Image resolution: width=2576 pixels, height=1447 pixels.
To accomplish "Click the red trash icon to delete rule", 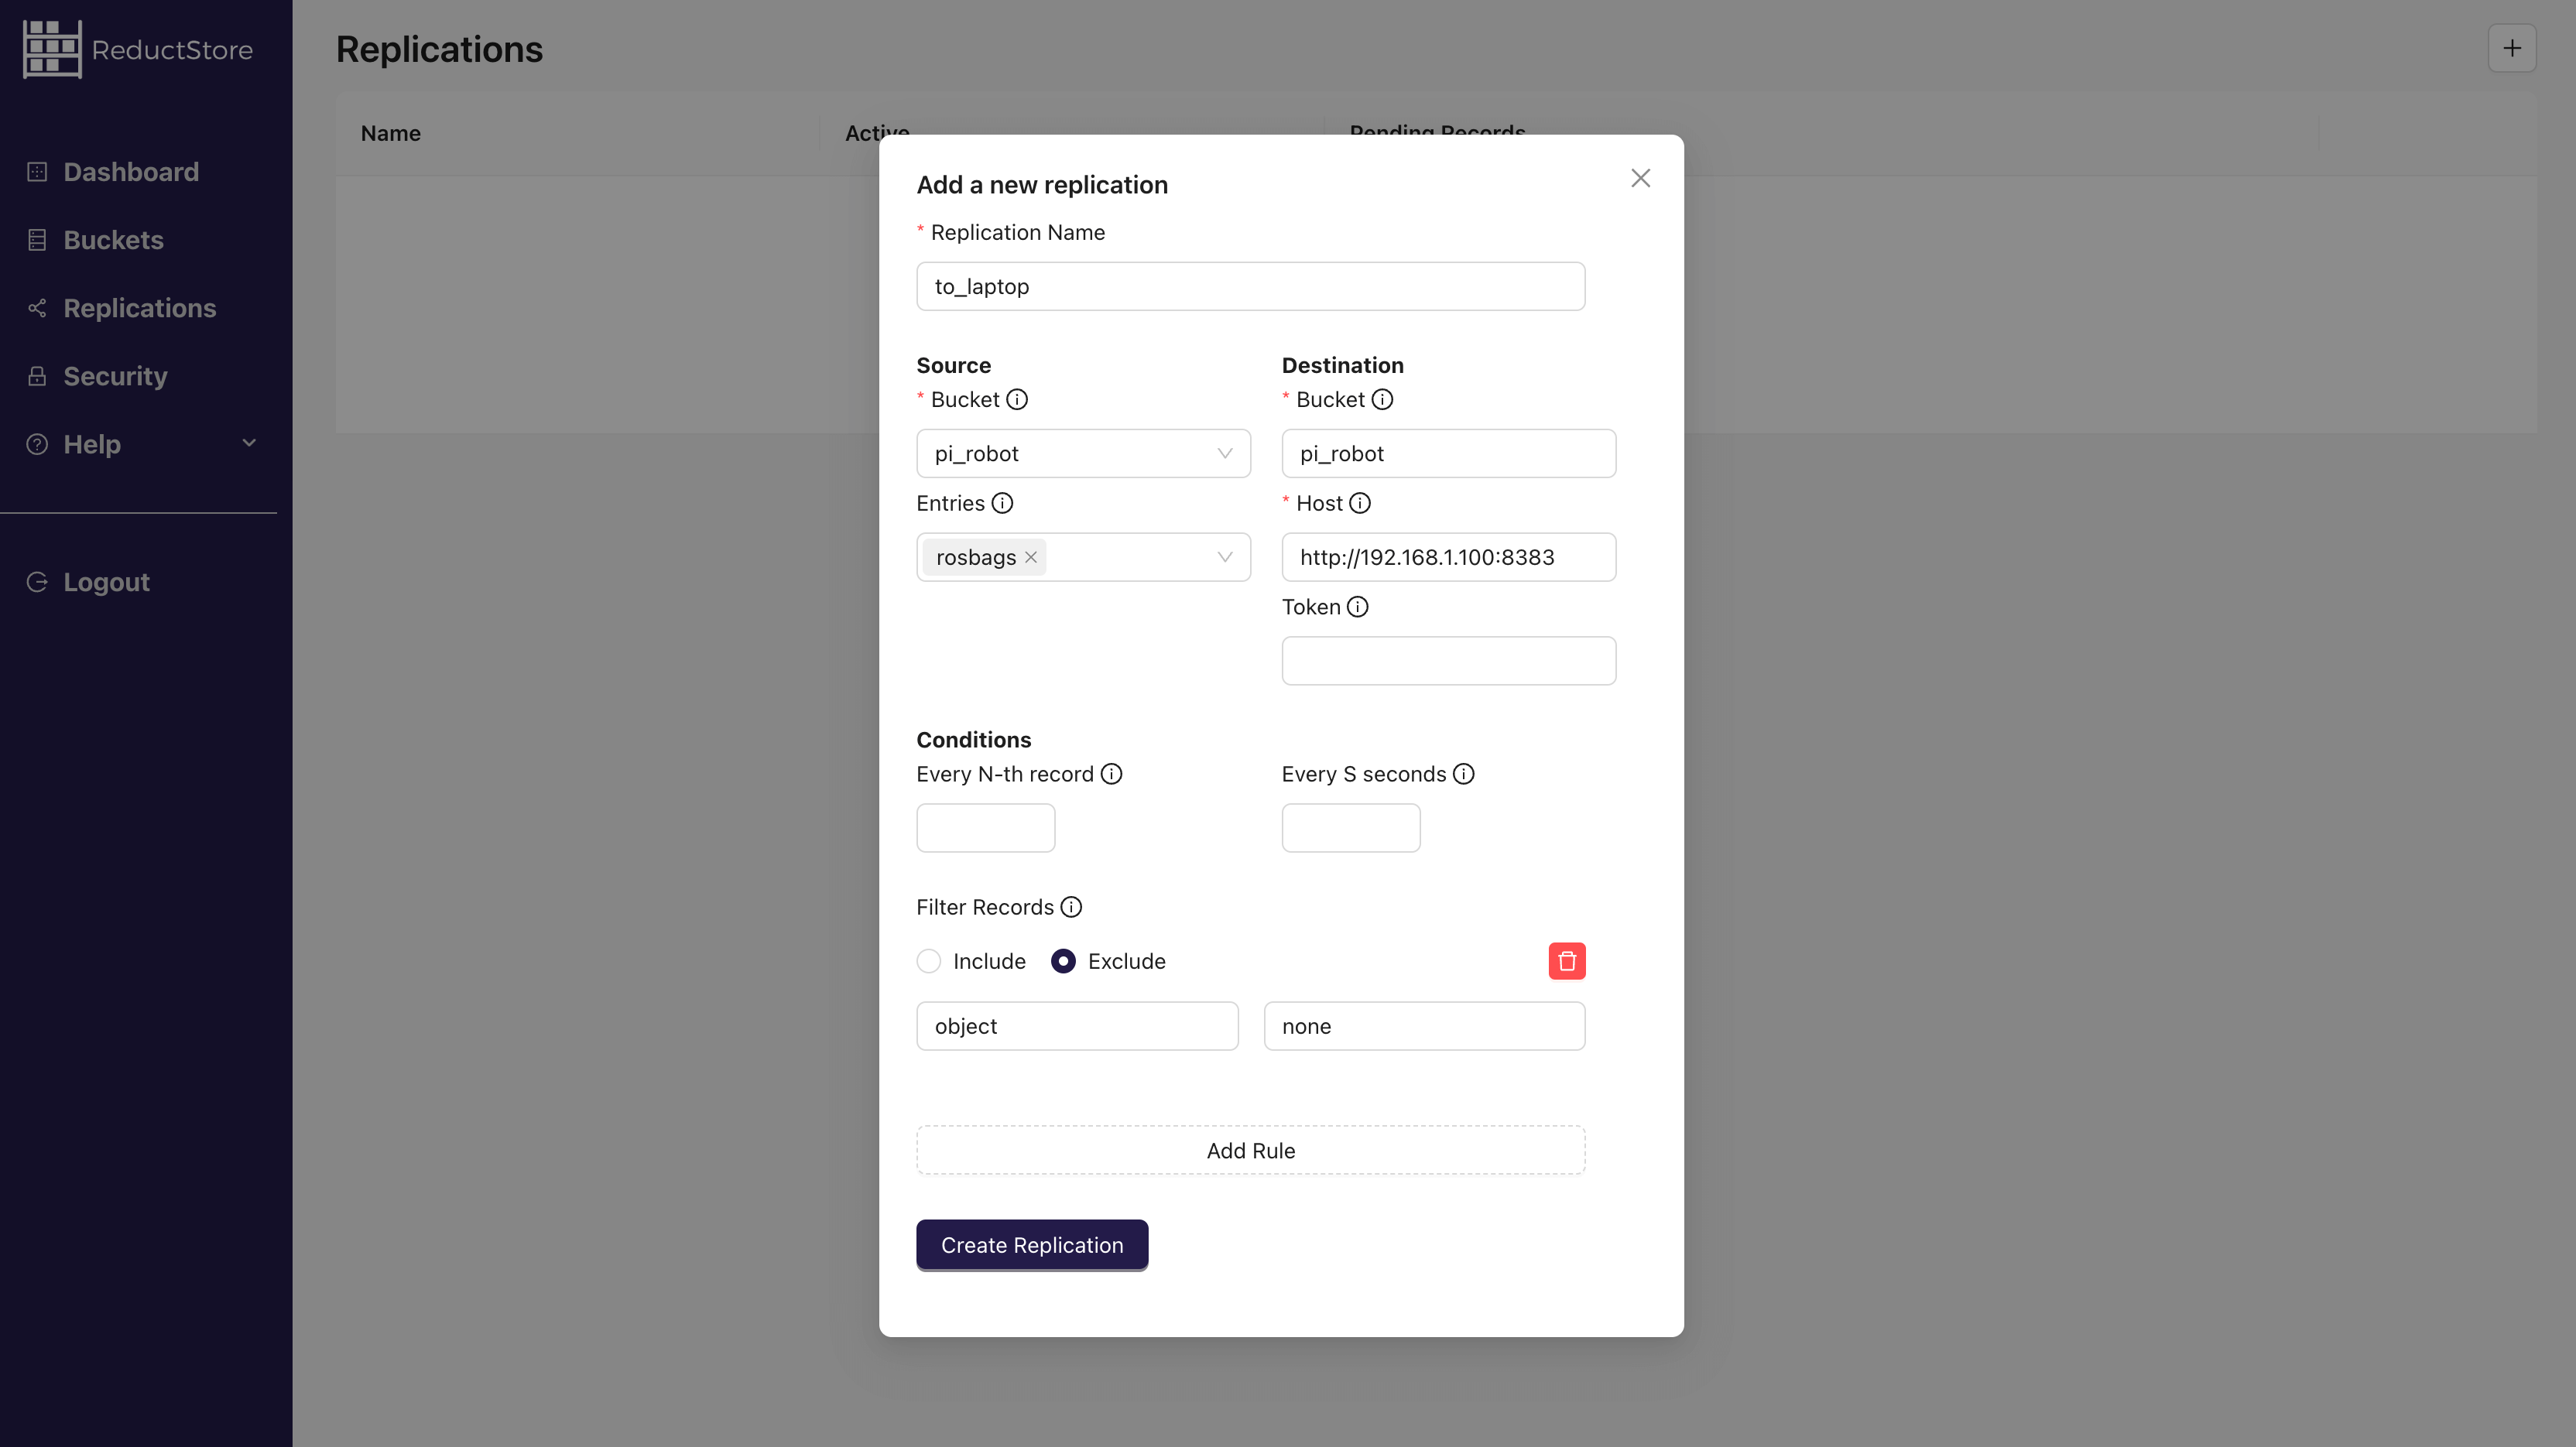I will [x=1567, y=960].
